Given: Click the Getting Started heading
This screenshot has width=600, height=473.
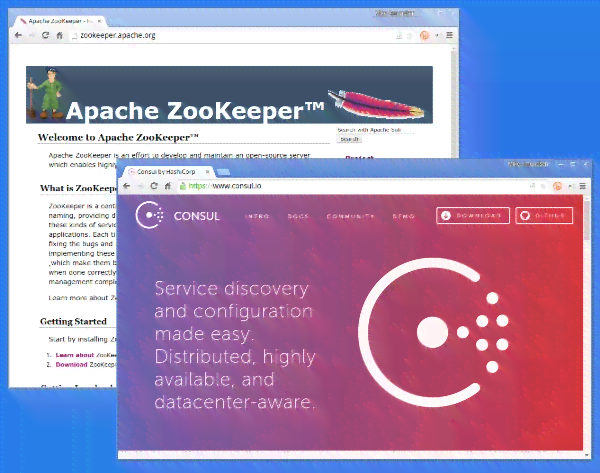Looking at the screenshot, I should click(x=73, y=321).
